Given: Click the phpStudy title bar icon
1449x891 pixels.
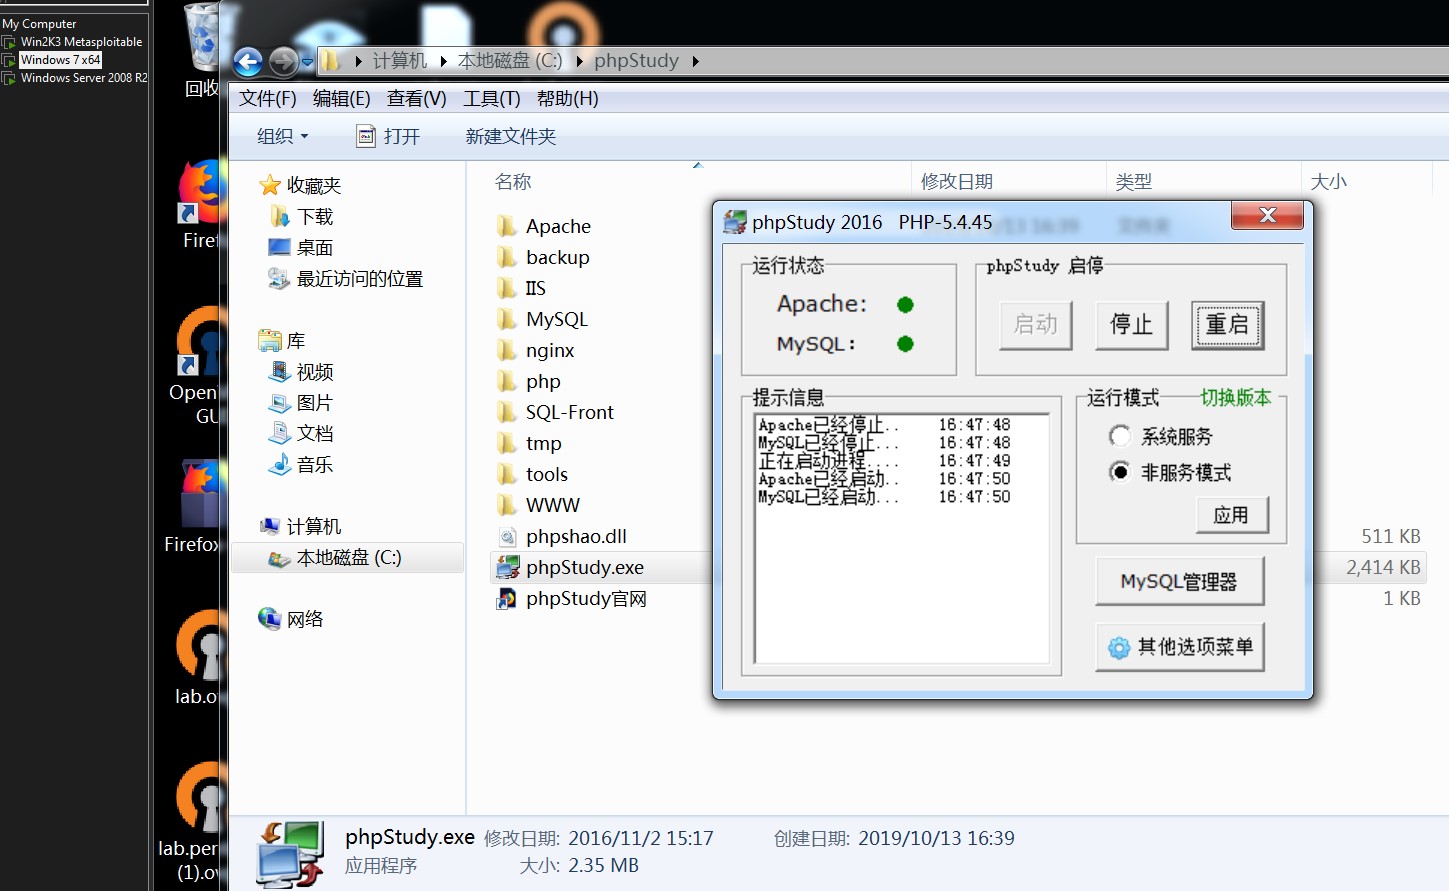Looking at the screenshot, I should 735,222.
